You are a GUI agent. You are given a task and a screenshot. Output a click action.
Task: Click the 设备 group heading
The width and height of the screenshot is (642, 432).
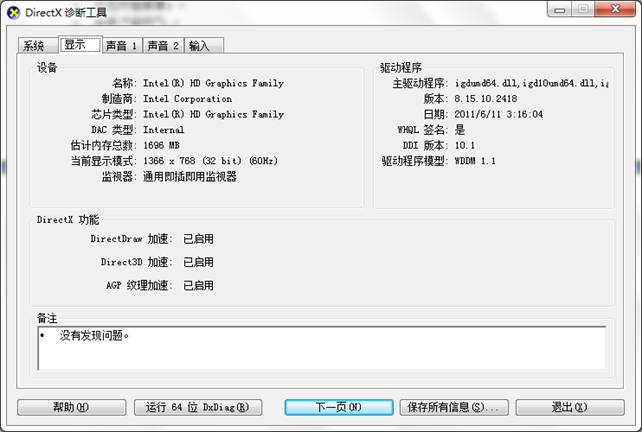pyautogui.click(x=47, y=68)
